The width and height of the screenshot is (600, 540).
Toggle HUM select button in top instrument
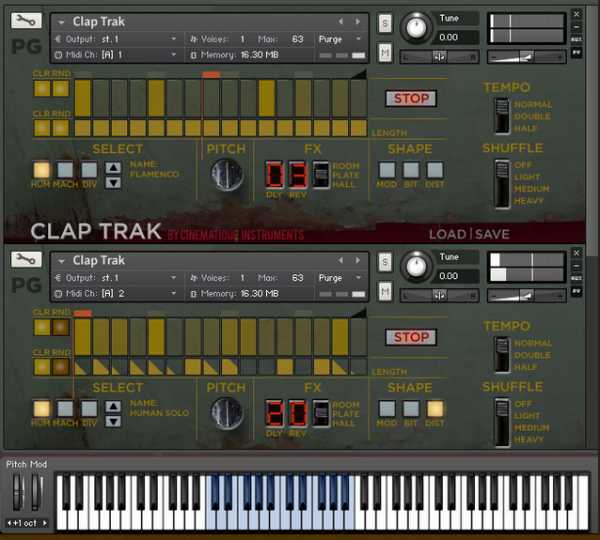point(41,170)
